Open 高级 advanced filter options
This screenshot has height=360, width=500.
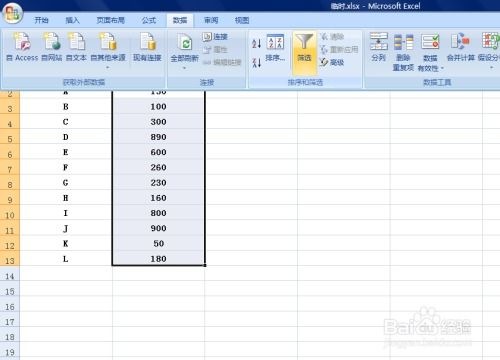tap(332, 62)
